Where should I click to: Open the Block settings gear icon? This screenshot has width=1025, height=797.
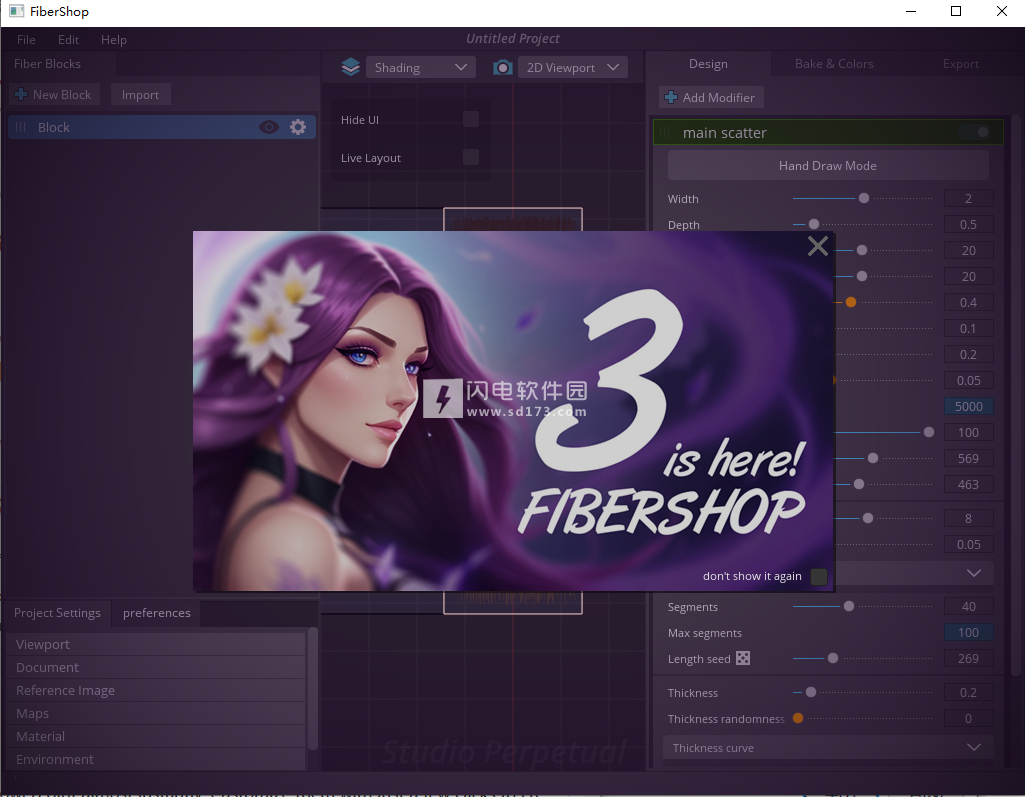298,127
